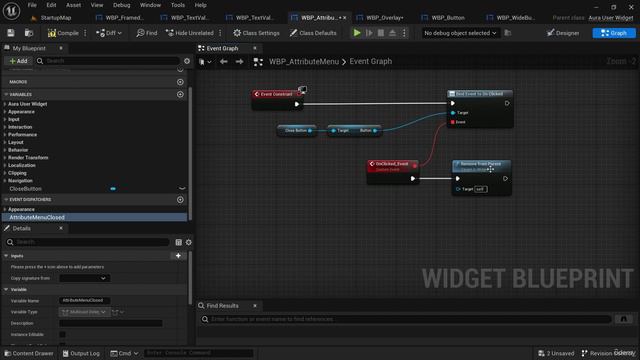Focus the Details panel search field
640x360 pixels.
pos(87,242)
